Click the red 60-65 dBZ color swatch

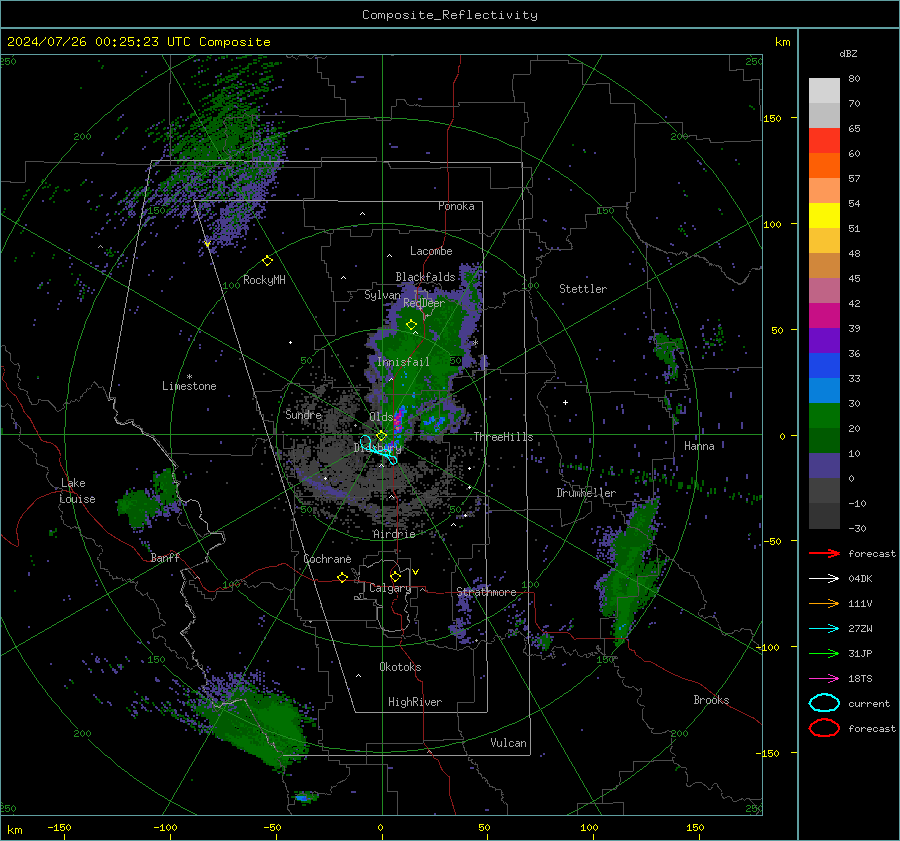(x=824, y=141)
